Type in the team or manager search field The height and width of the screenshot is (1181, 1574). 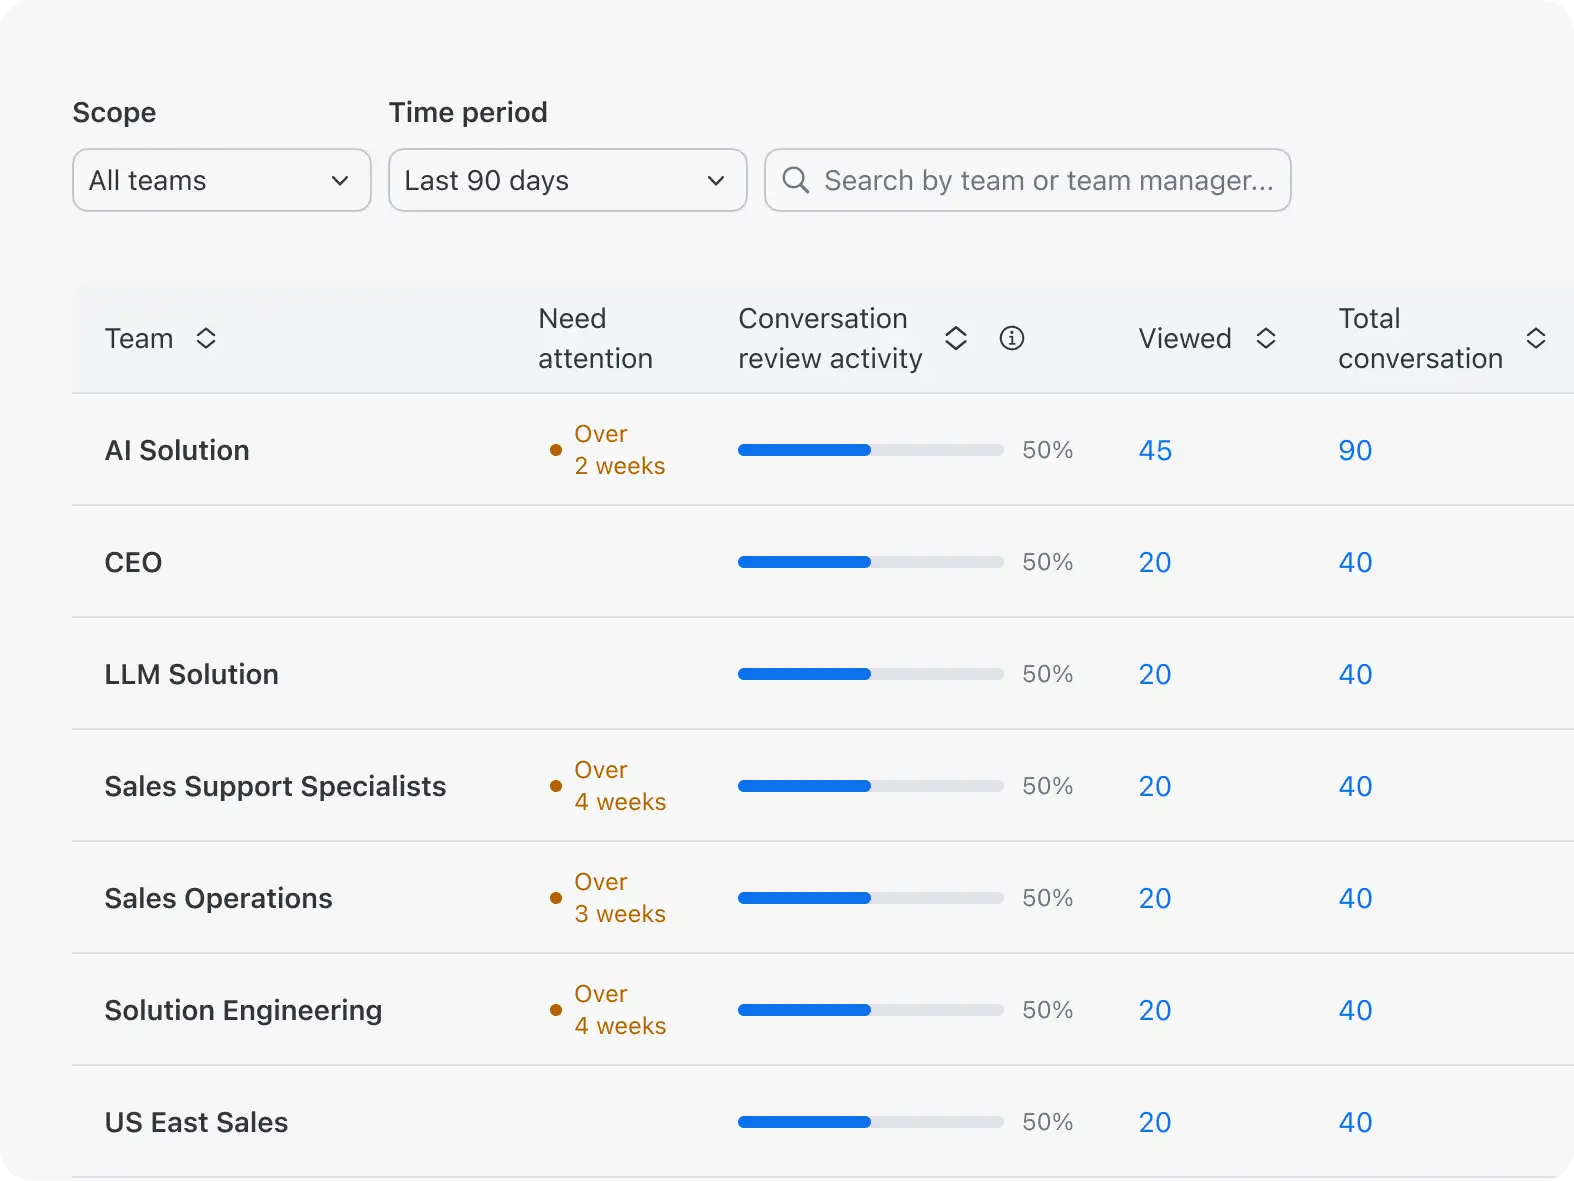coord(1048,180)
